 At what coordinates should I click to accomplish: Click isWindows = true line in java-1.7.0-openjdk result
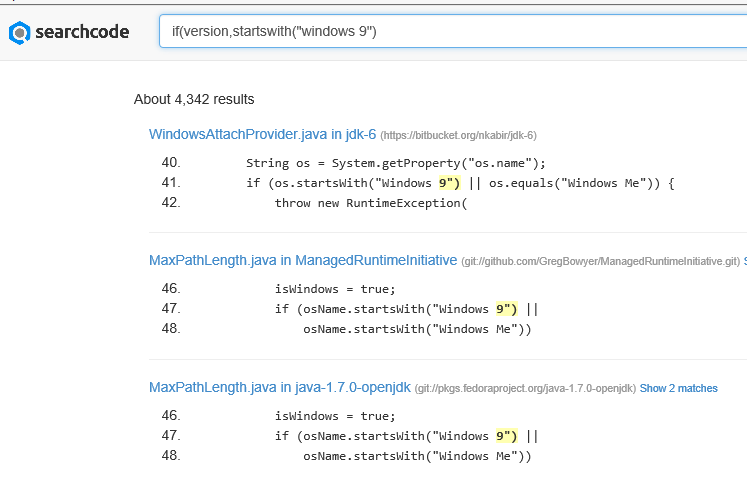click(335, 416)
